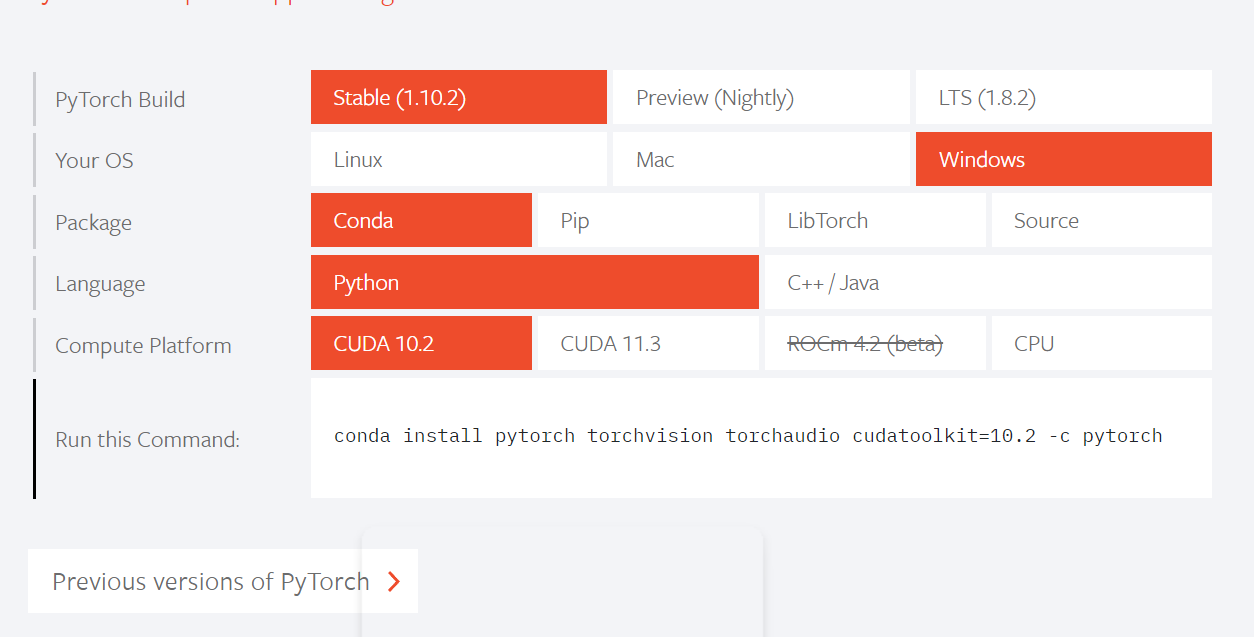This screenshot has width=1254, height=637.
Task: Choose C++ / Java language
Action: (988, 282)
